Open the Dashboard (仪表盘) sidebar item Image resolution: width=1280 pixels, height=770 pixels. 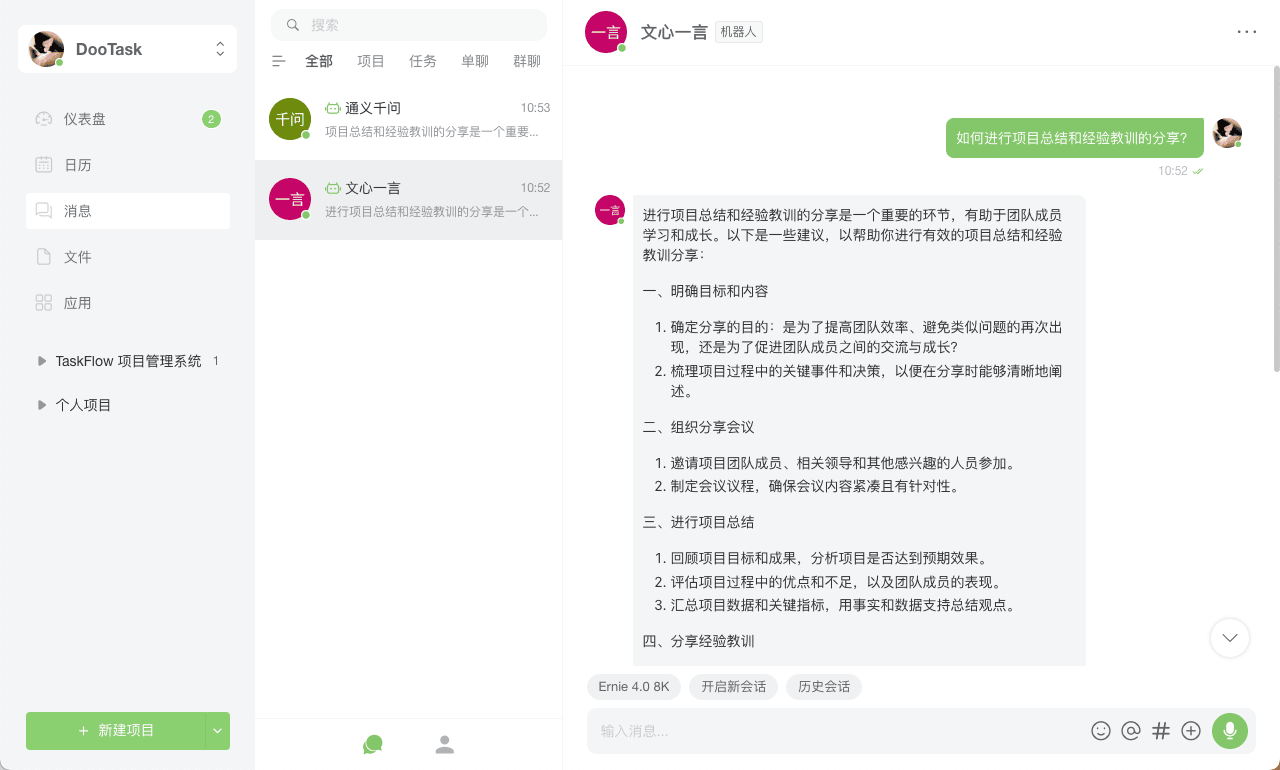point(128,119)
